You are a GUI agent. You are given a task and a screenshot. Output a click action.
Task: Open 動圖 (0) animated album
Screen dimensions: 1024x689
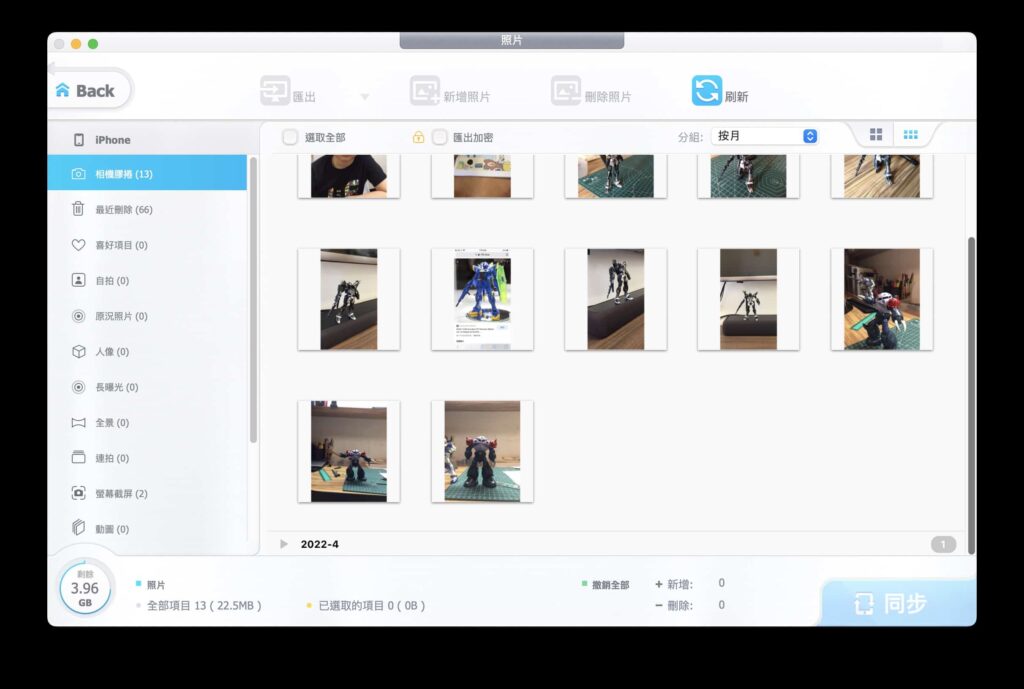[x=147, y=529]
